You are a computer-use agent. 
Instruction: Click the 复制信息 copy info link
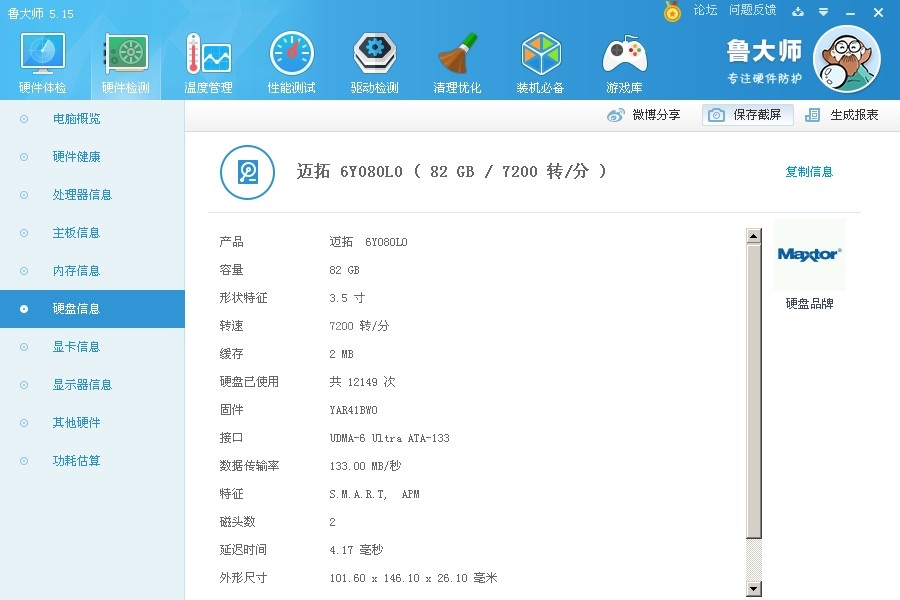[x=809, y=172]
